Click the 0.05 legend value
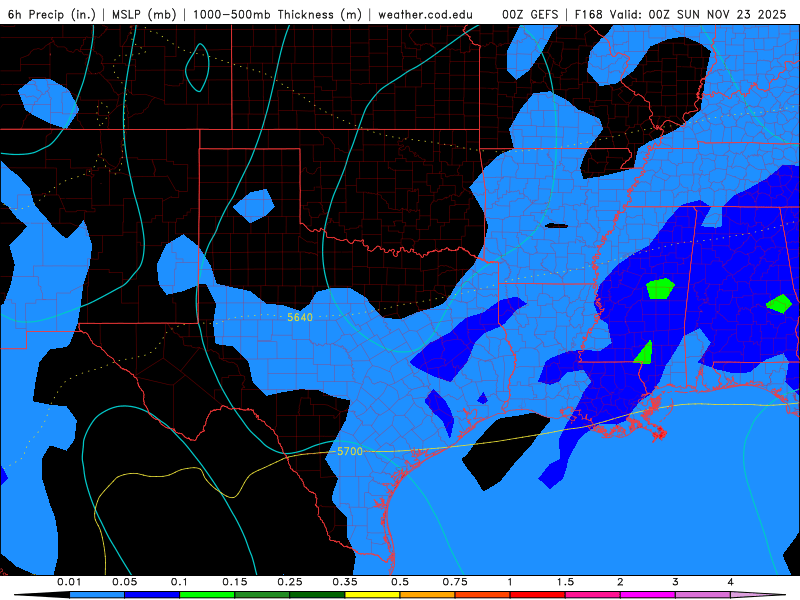800x600 pixels. (x=124, y=582)
